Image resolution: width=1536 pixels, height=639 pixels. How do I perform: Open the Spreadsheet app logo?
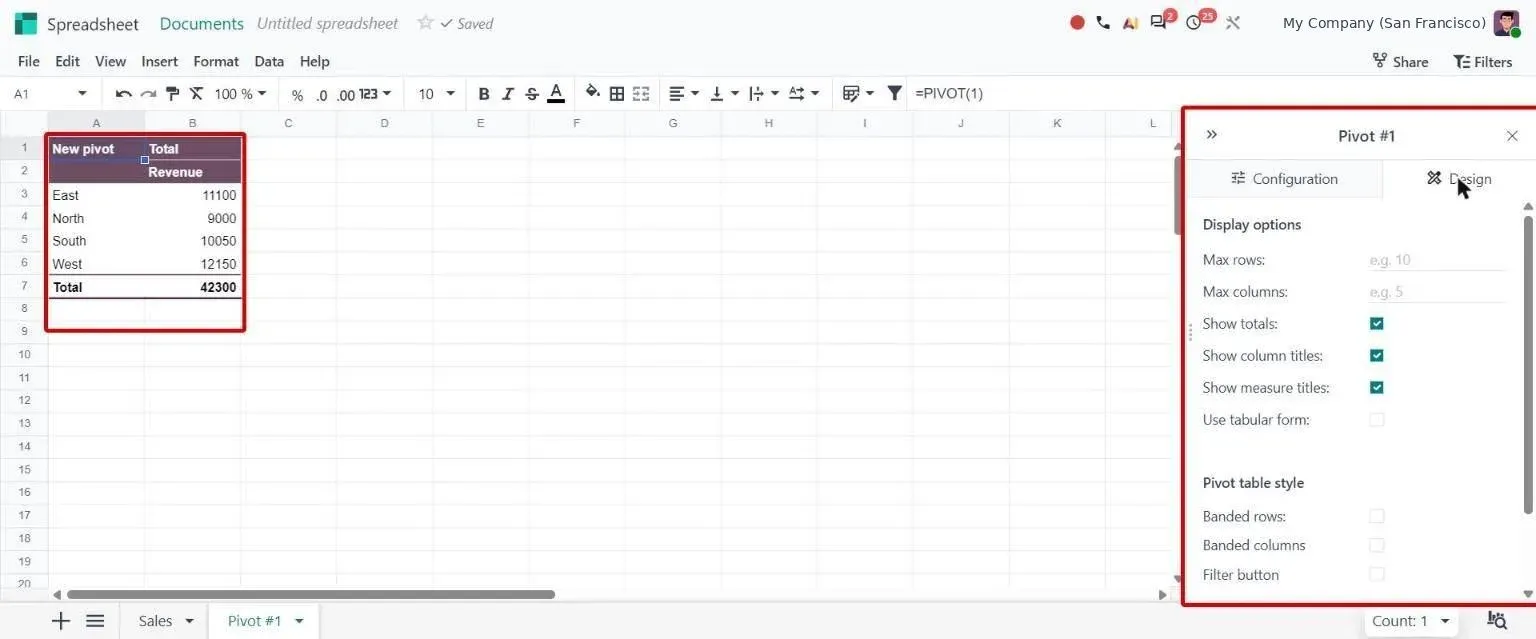click(26, 23)
